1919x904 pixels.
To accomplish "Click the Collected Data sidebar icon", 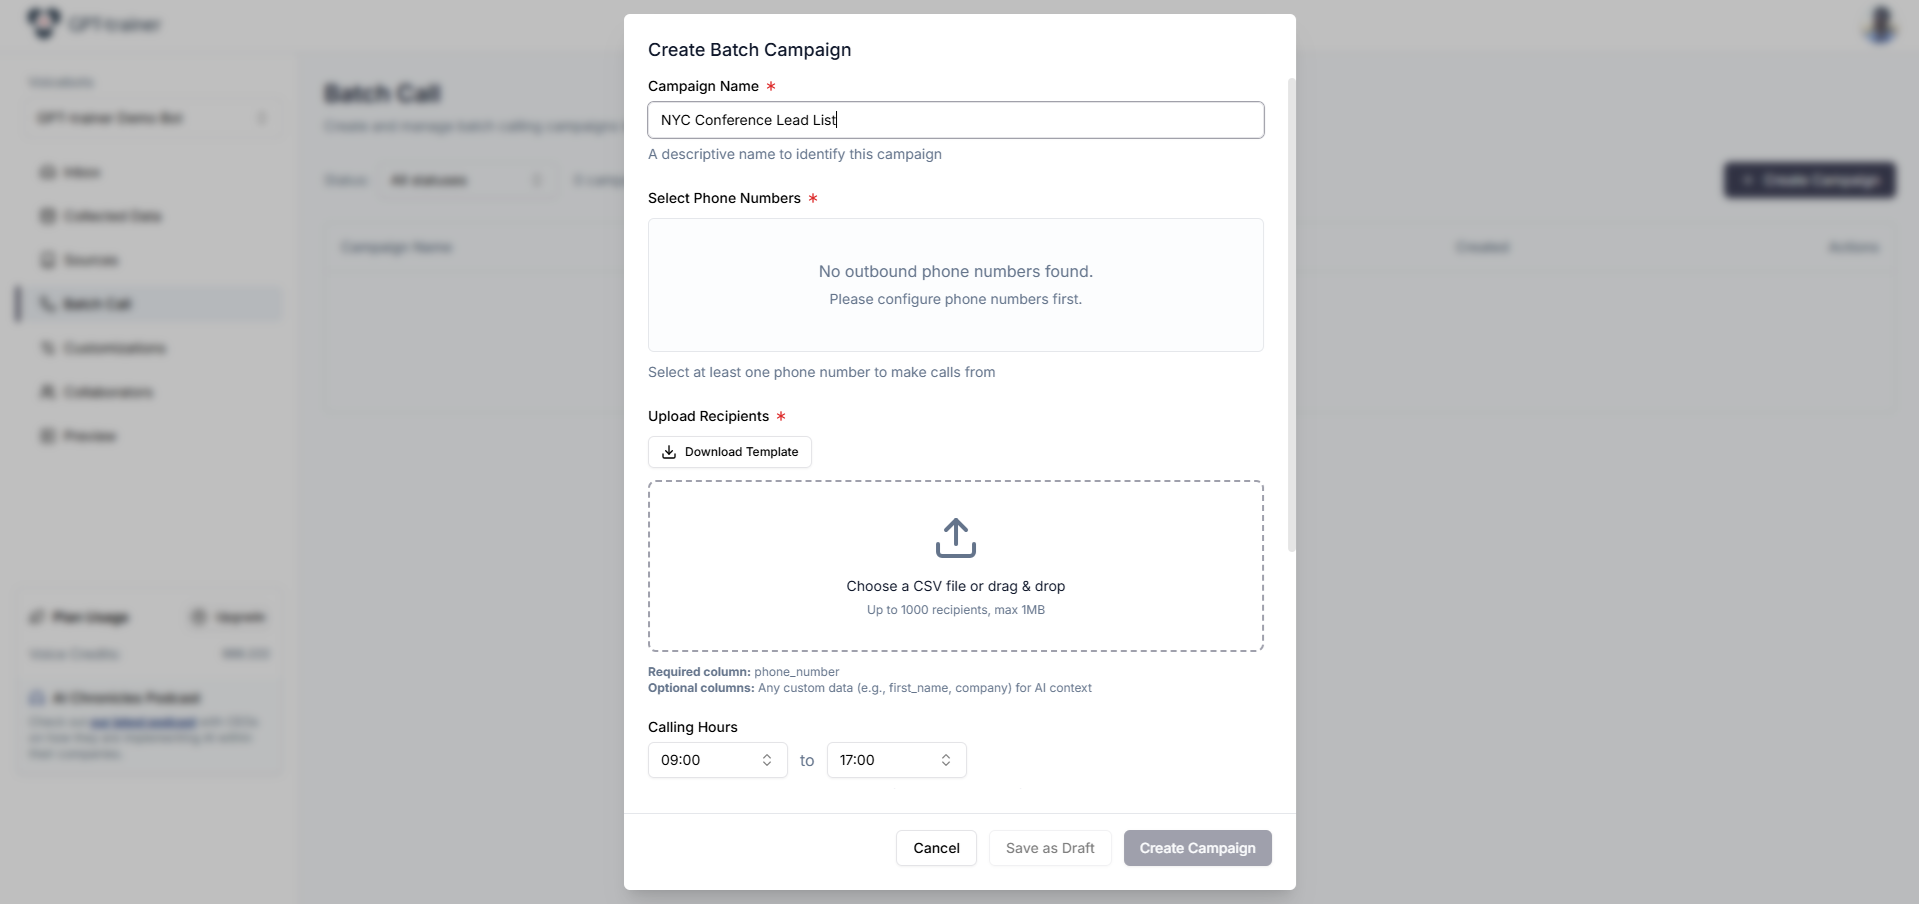I will (x=47, y=216).
